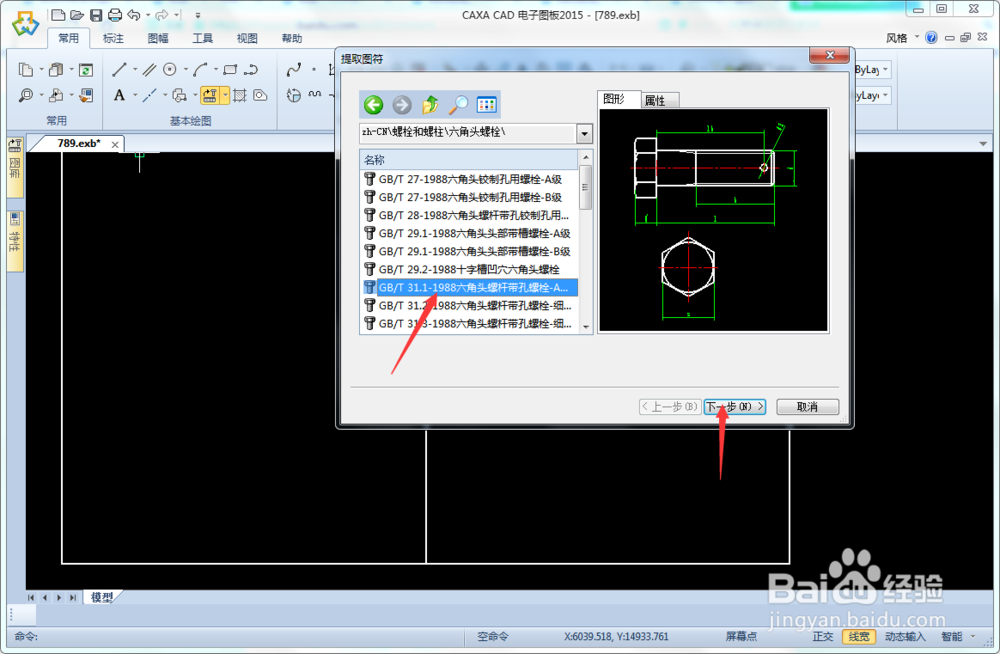Toggle 正交 ortho mode in status bar

pos(823,636)
